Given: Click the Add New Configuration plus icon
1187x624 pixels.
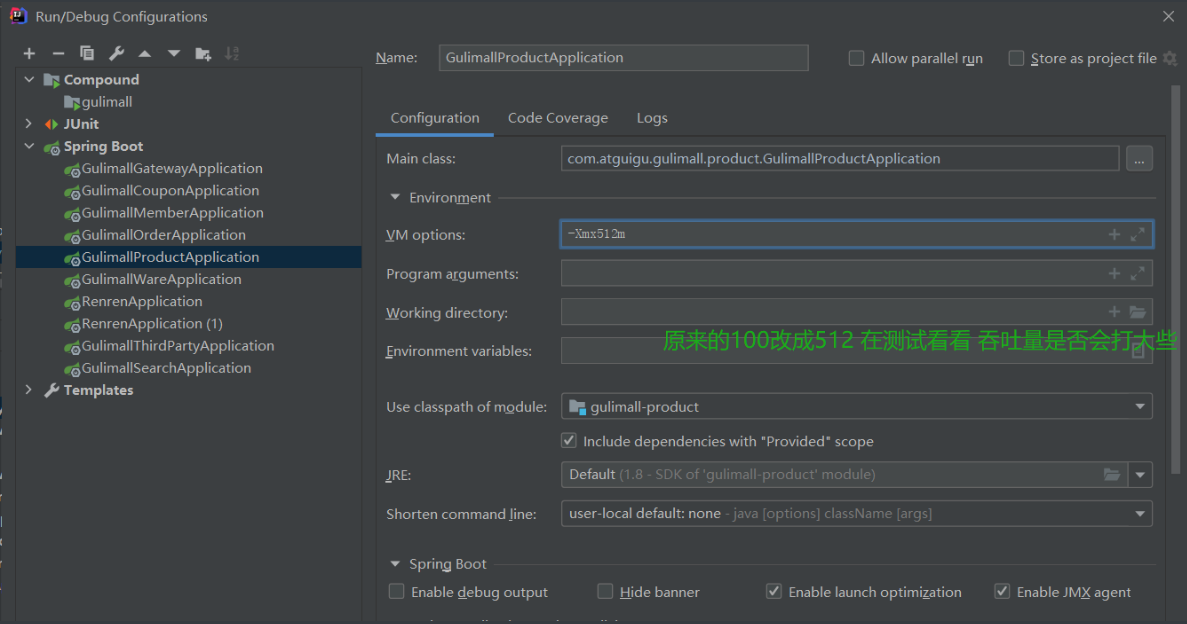Looking at the screenshot, I should tap(29, 54).
